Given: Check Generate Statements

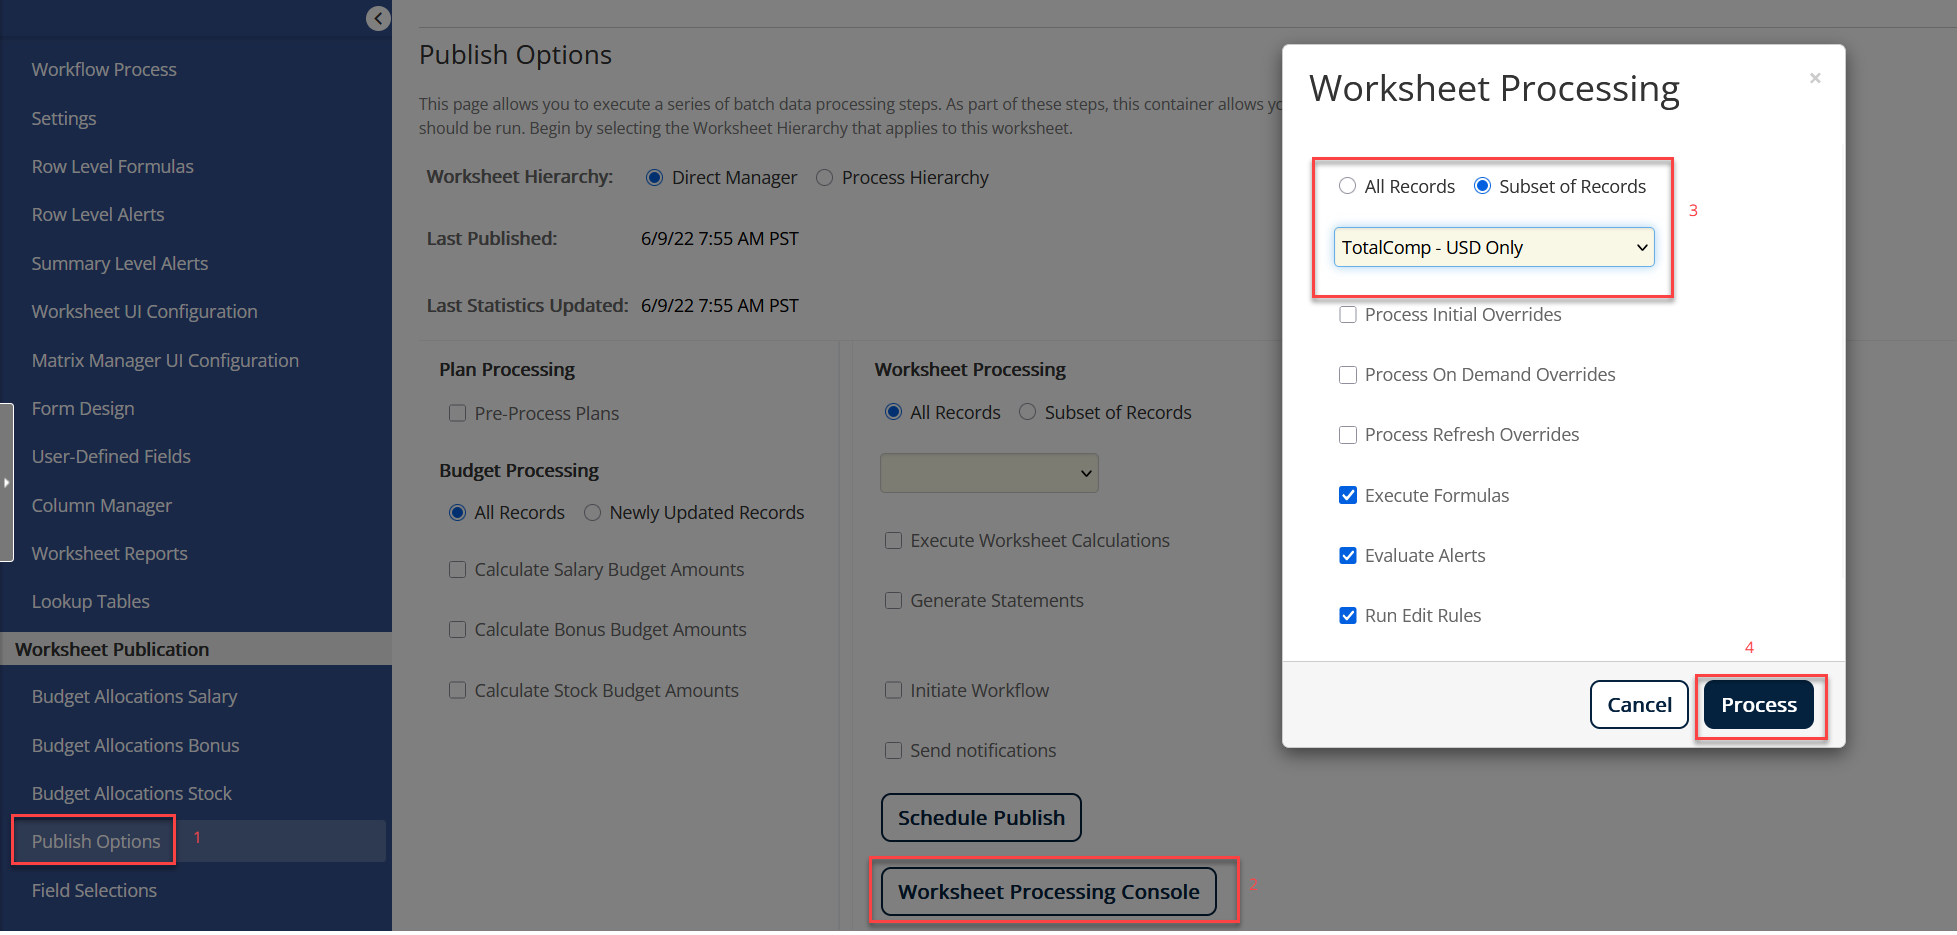Looking at the screenshot, I should [893, 601].
